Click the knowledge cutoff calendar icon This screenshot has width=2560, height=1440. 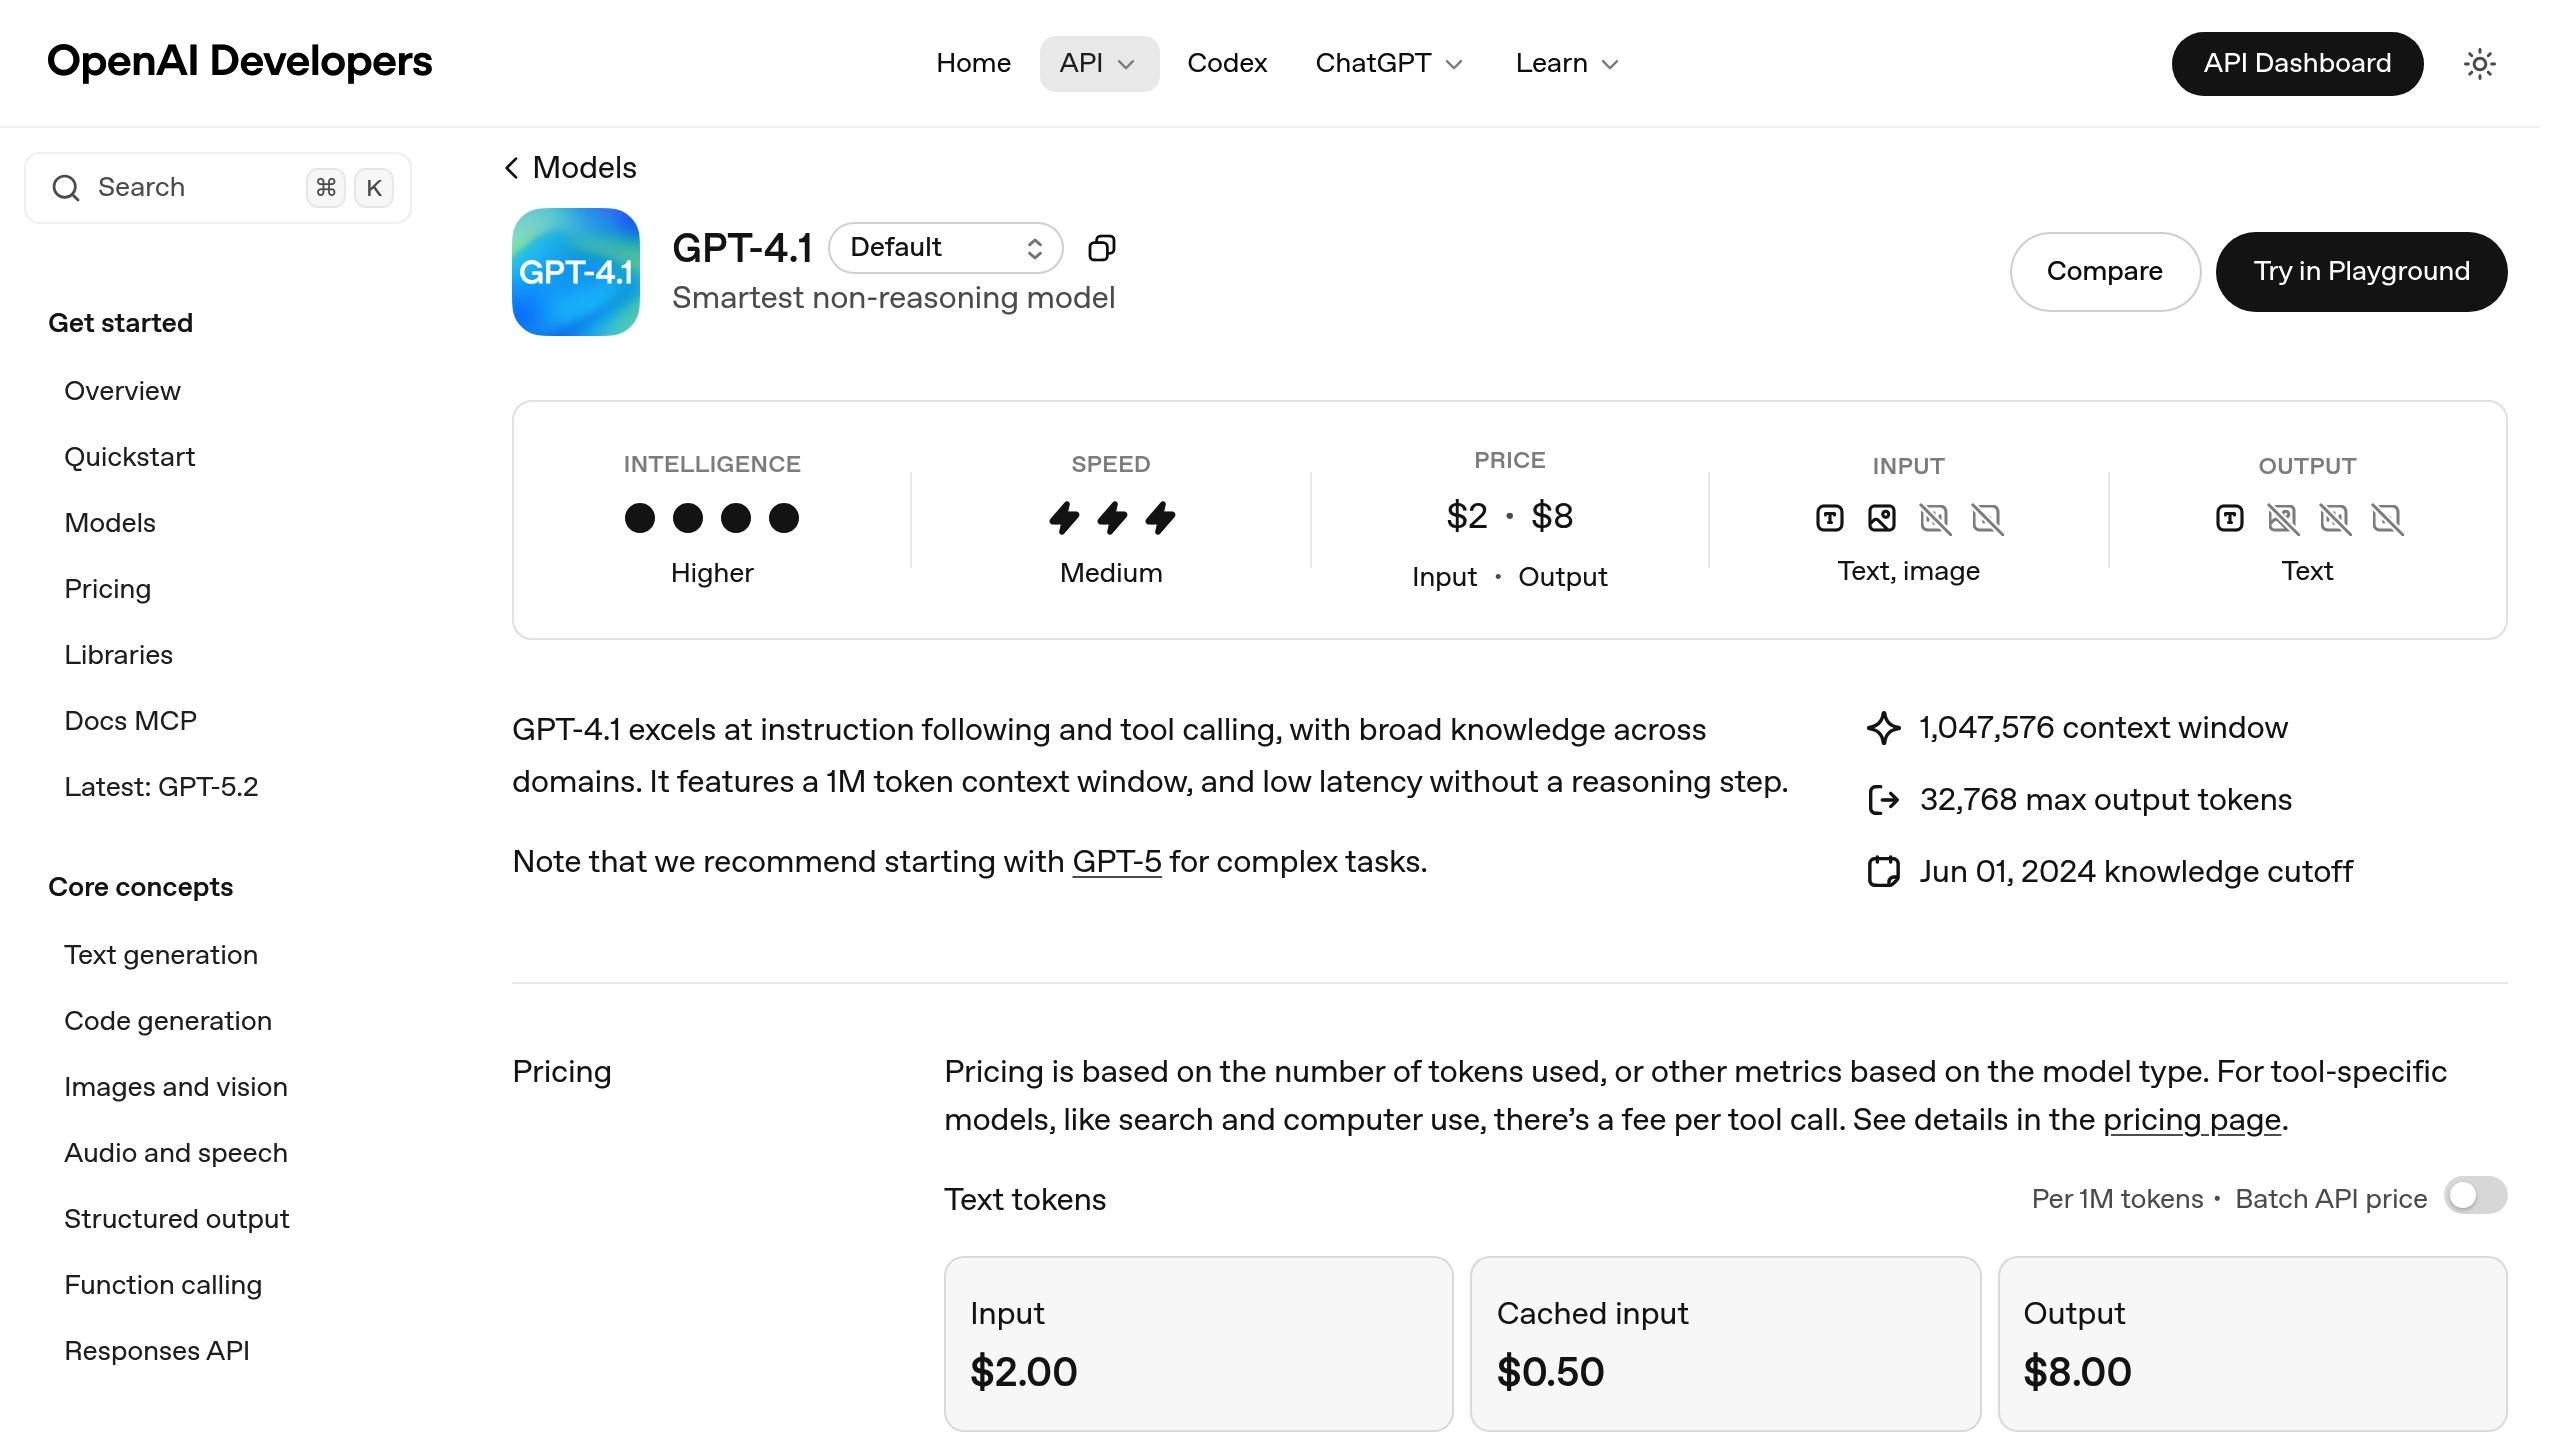1883,872
